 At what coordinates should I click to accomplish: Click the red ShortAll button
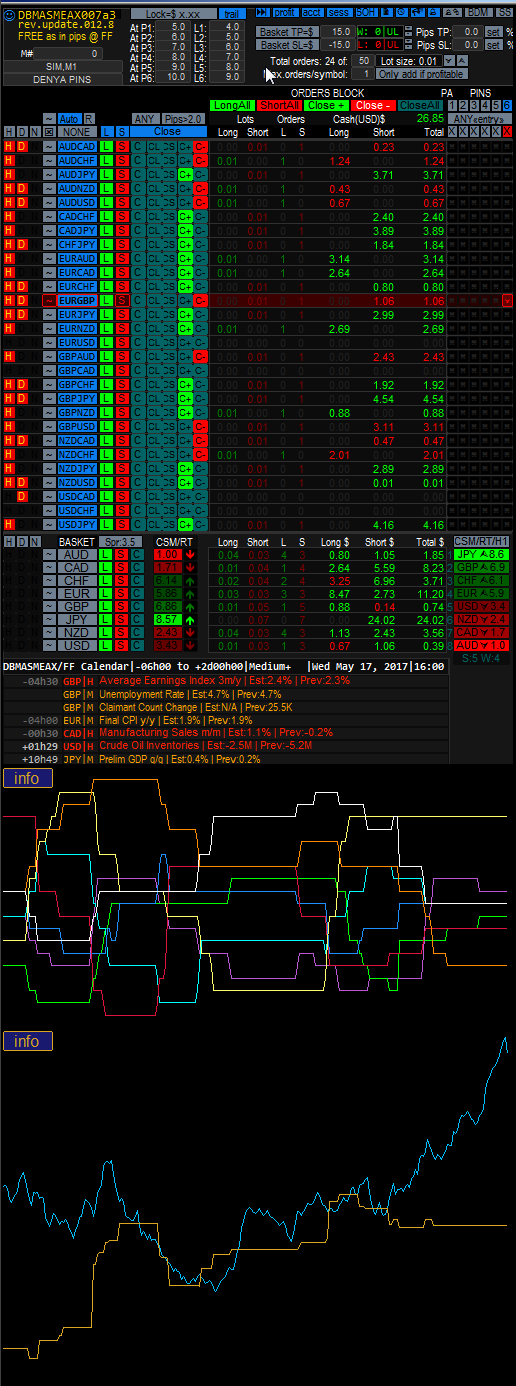pyautogui.click(x=279, y=105)
